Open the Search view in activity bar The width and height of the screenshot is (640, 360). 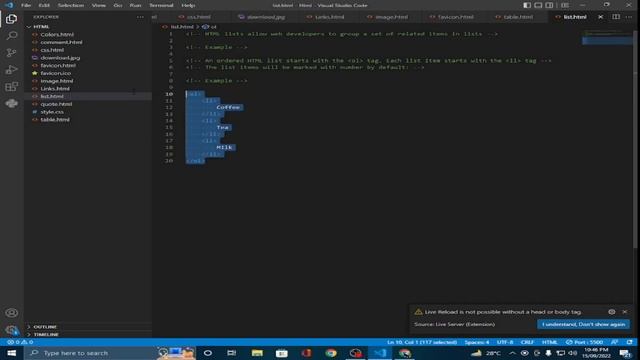click(11, 36)
